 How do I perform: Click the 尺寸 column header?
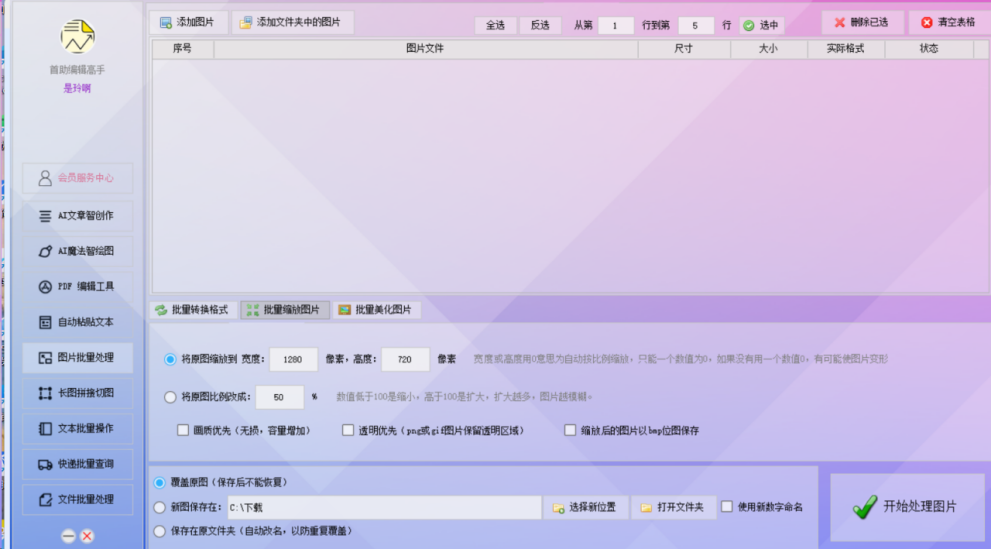684,49
